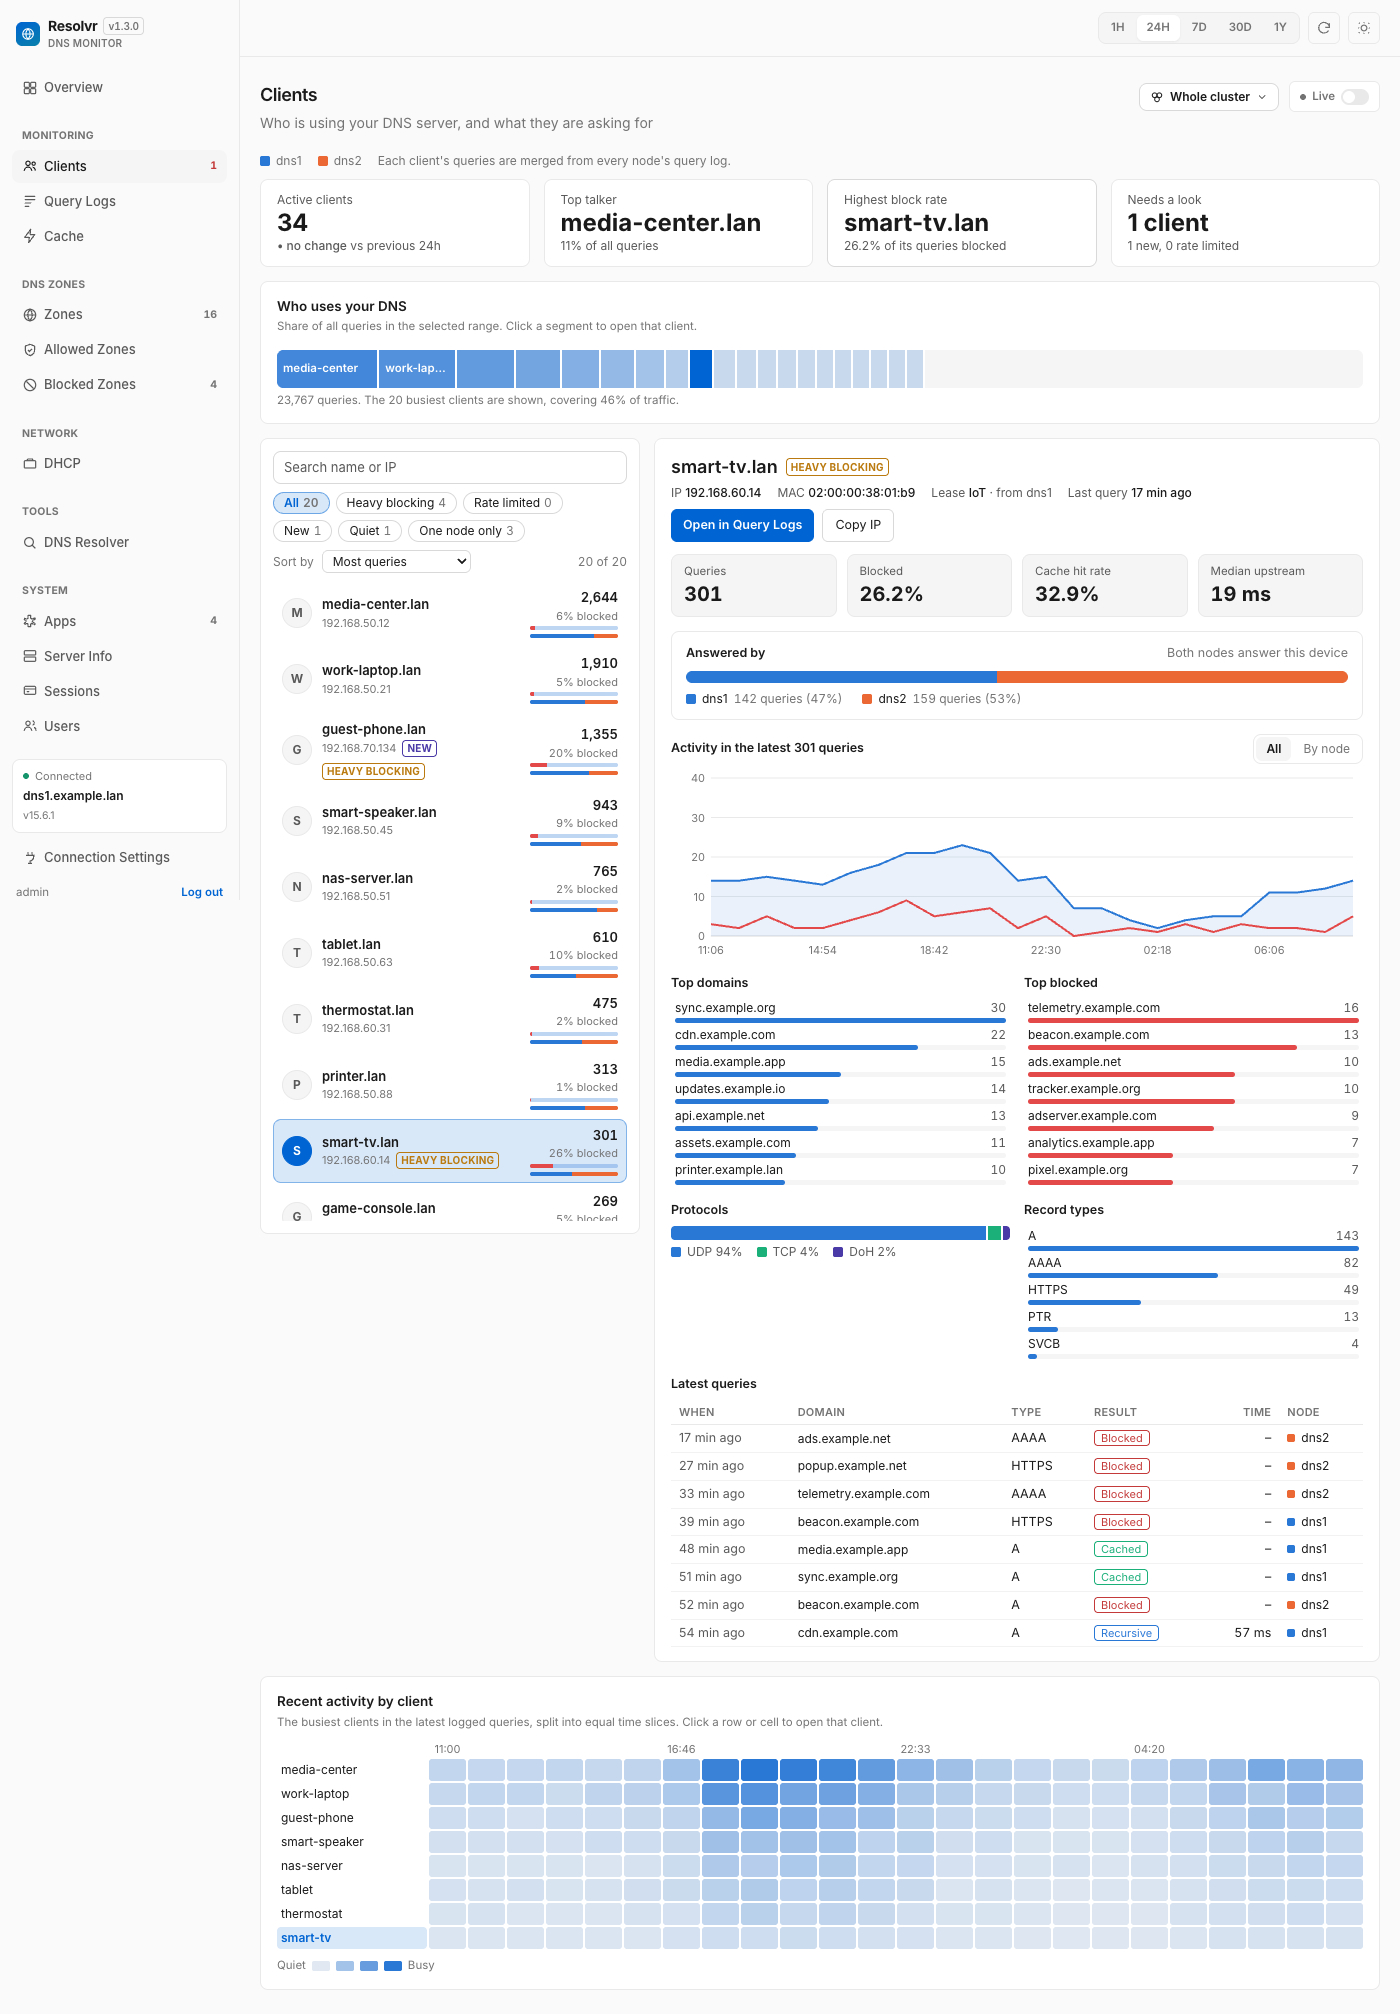Click the Sessions card icon
The image size is (1400, 2014).
click(x=30, y=691)
